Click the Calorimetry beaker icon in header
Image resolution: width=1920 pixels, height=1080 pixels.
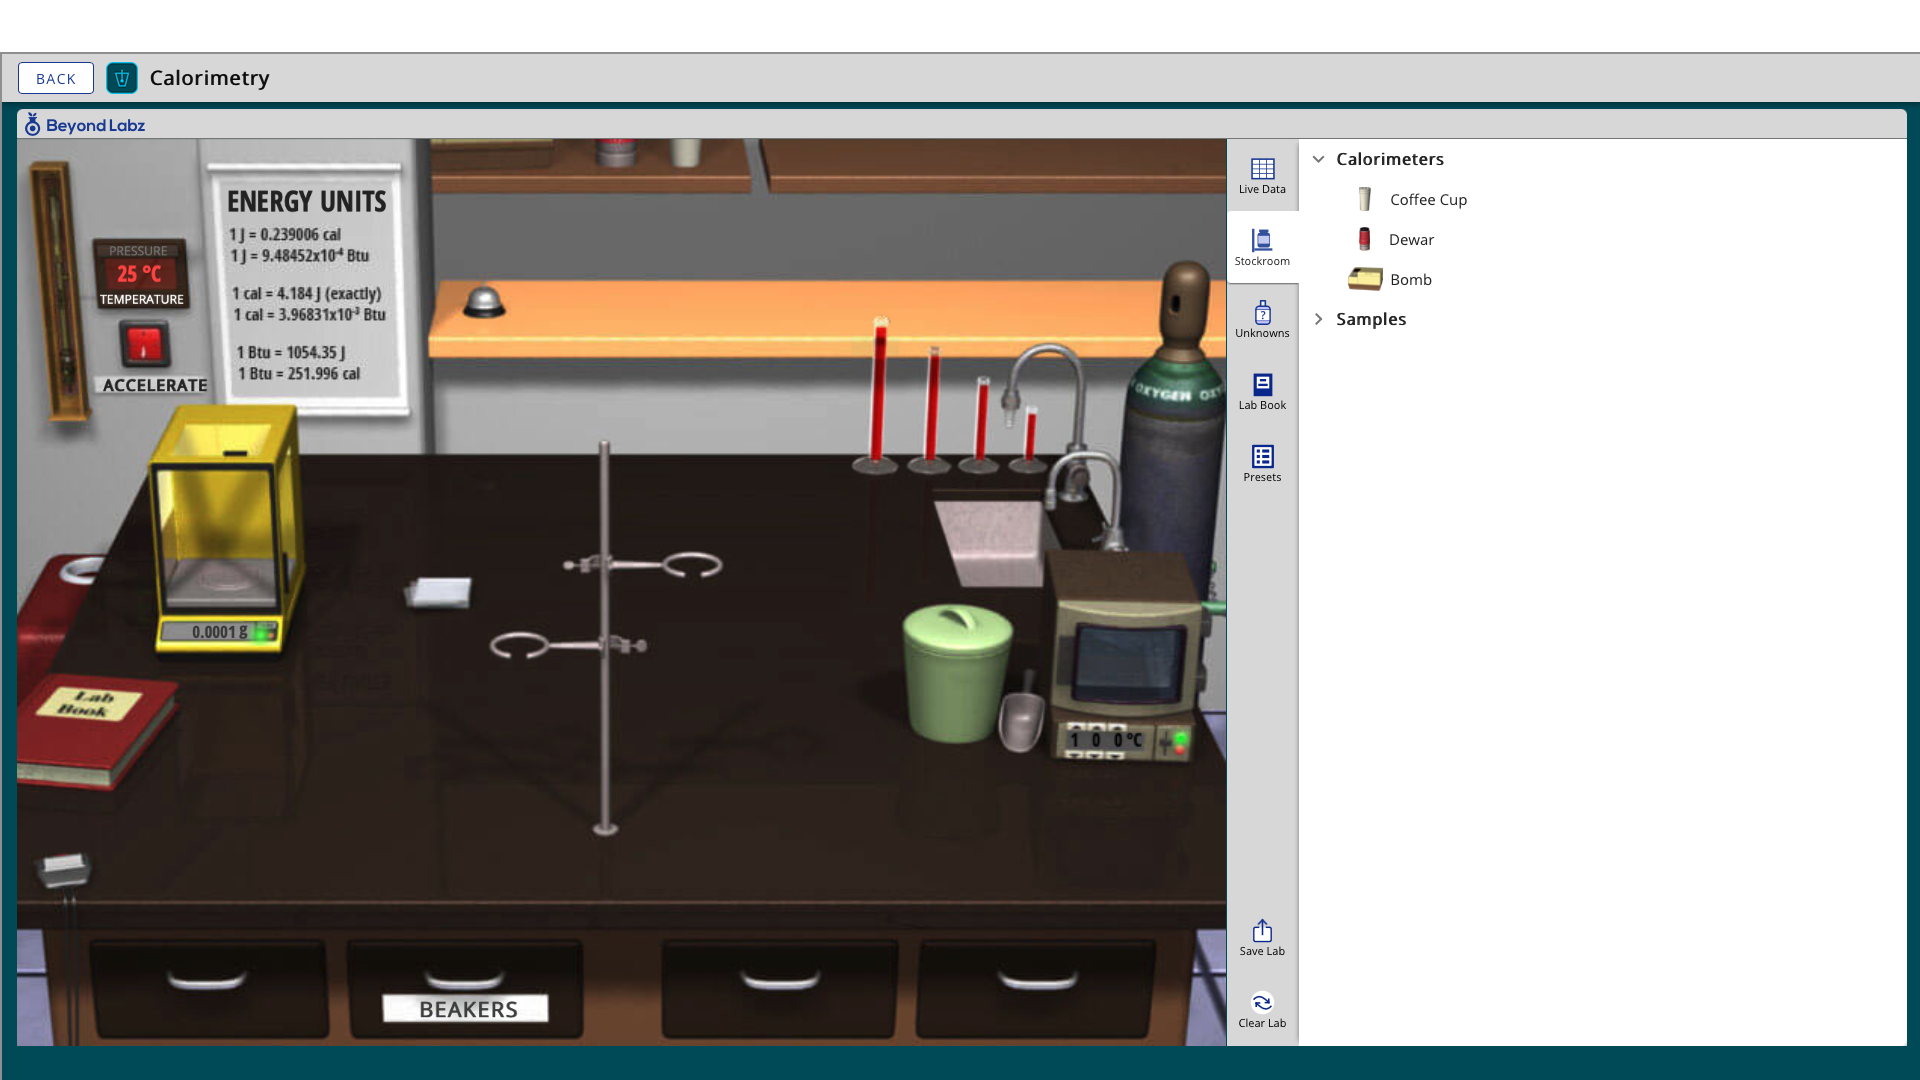[122, 78]
